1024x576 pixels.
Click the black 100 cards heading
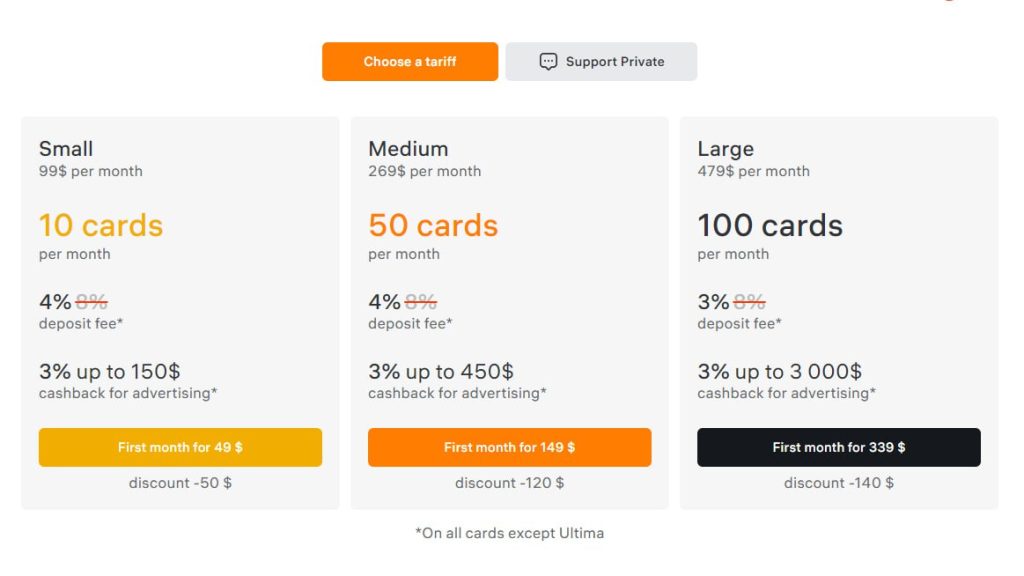(770, 225)
